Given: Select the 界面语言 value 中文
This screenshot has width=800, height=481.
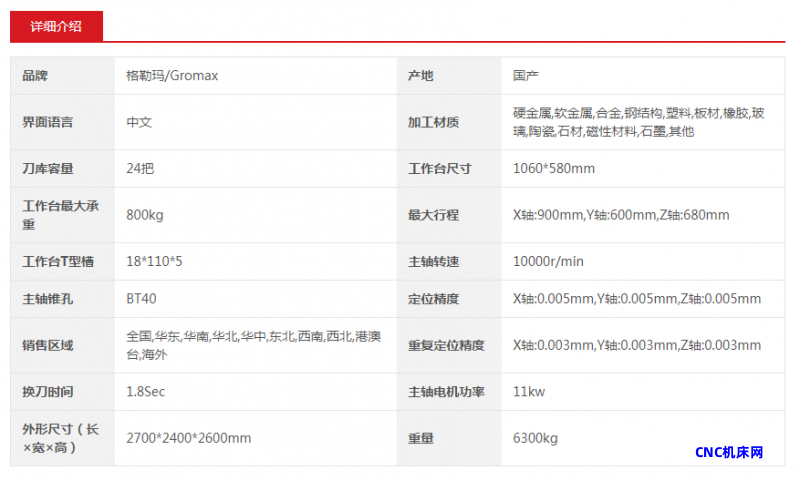Looking at the screenshot, I should click(x=139, y=122).
